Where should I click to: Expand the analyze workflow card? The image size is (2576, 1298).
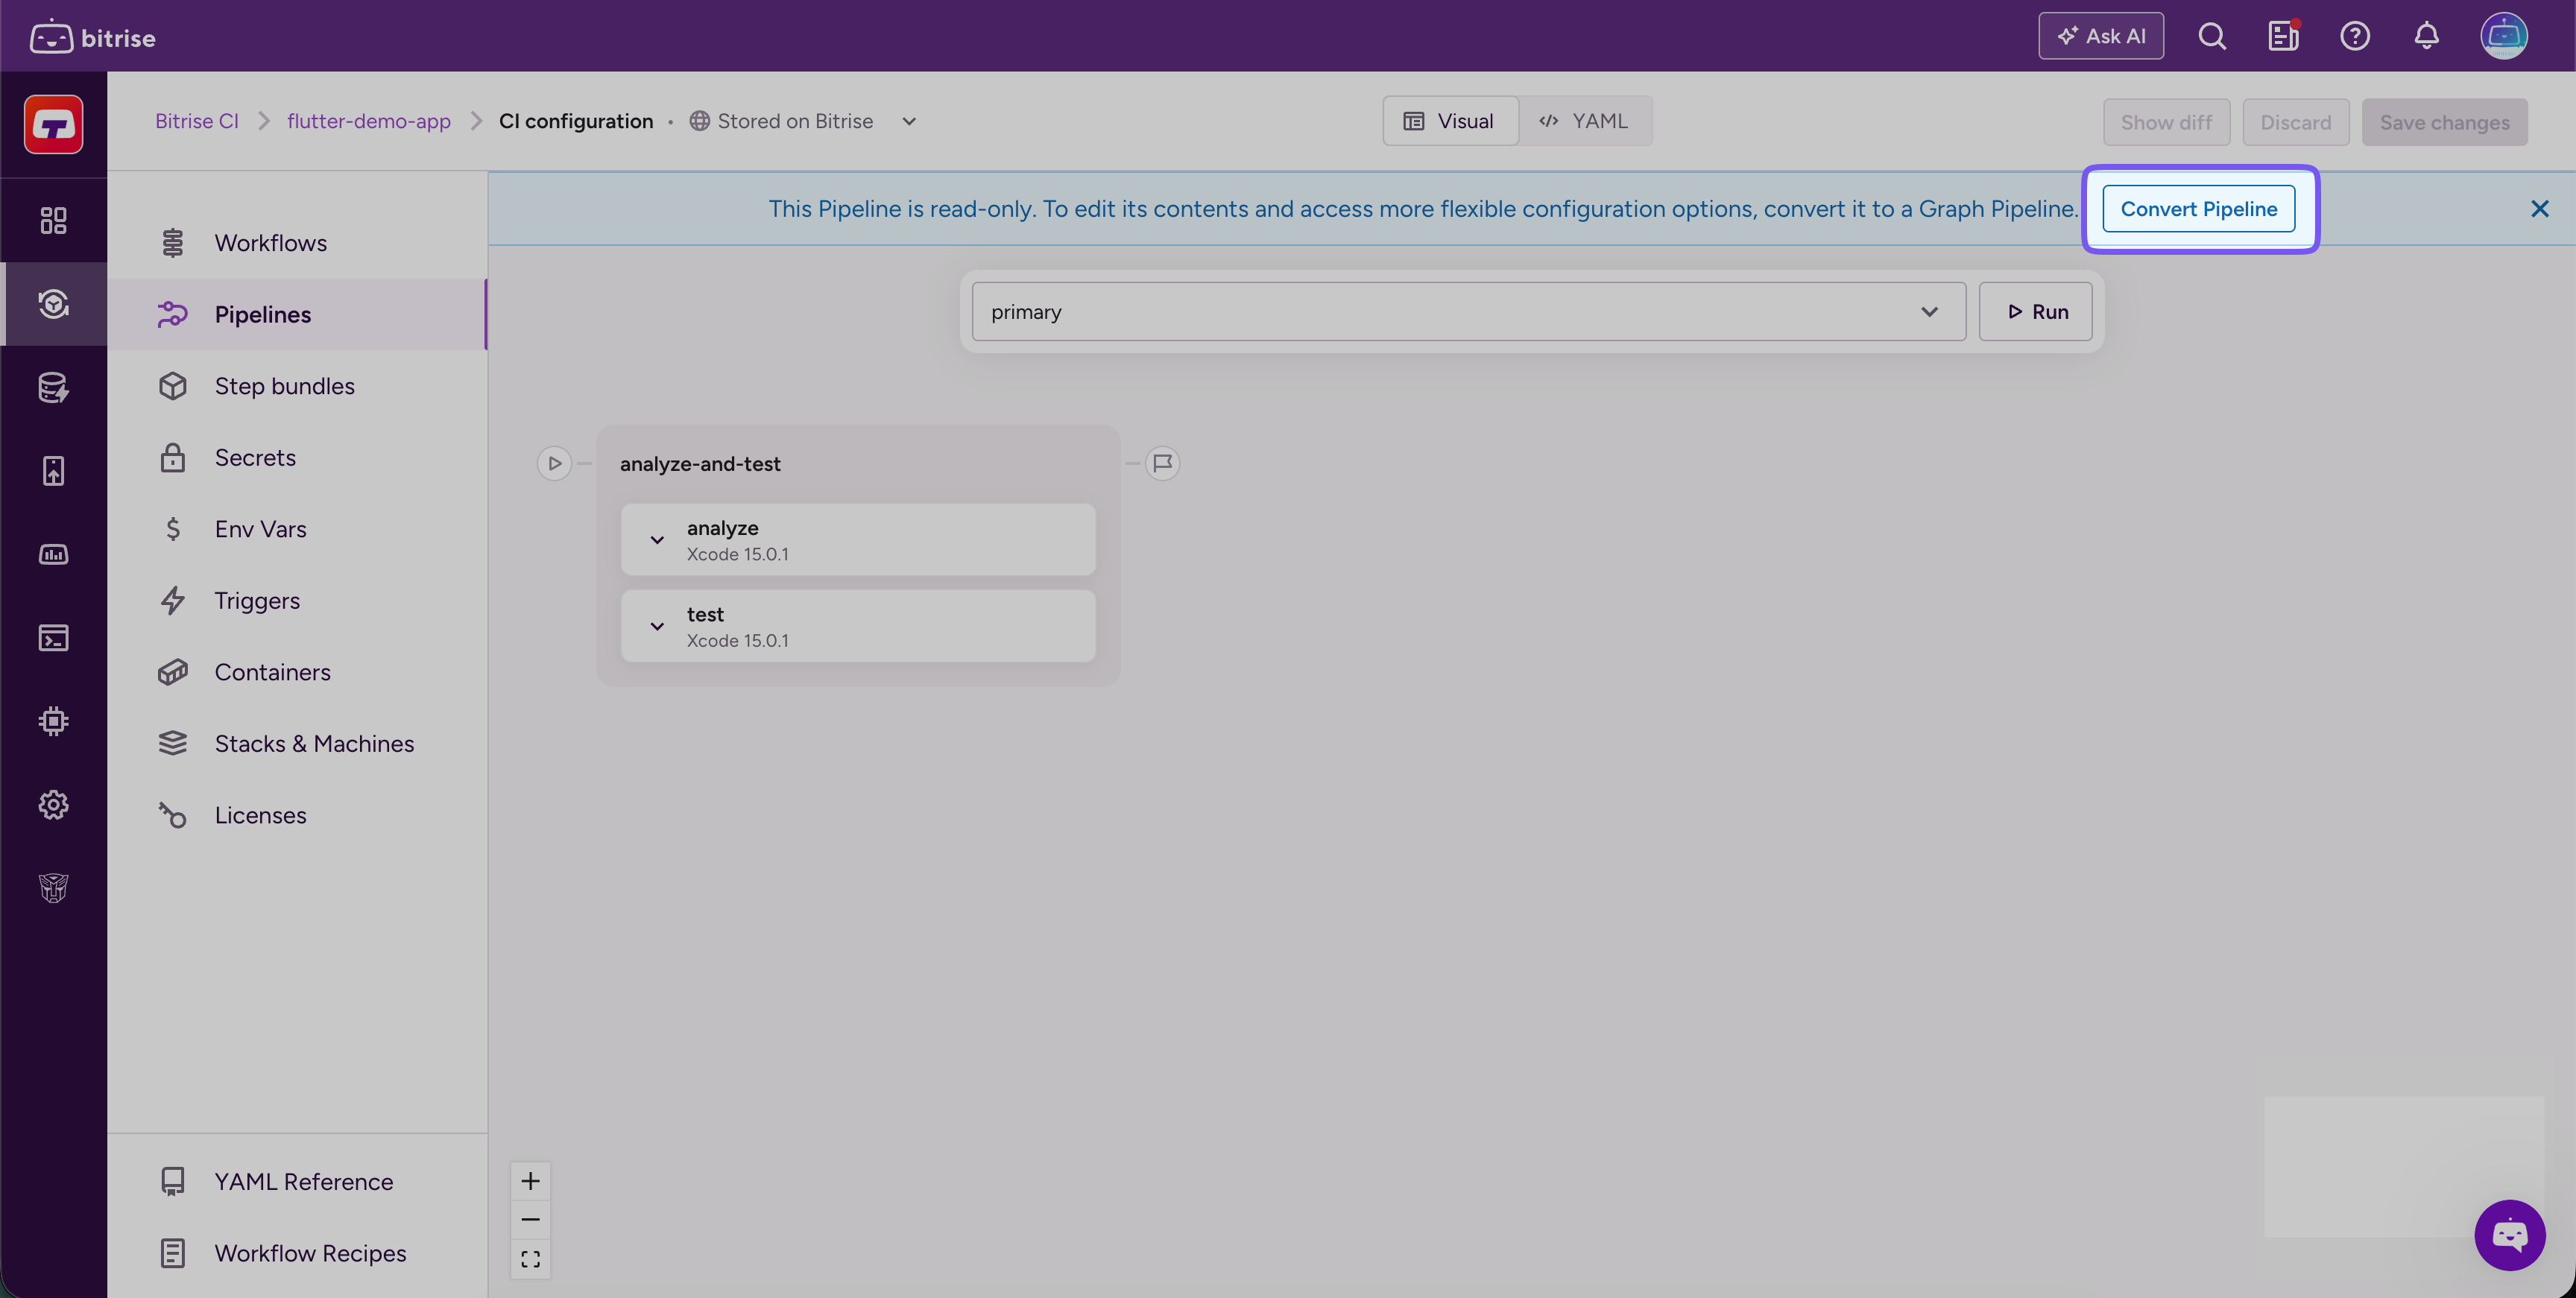pos(657,540)
